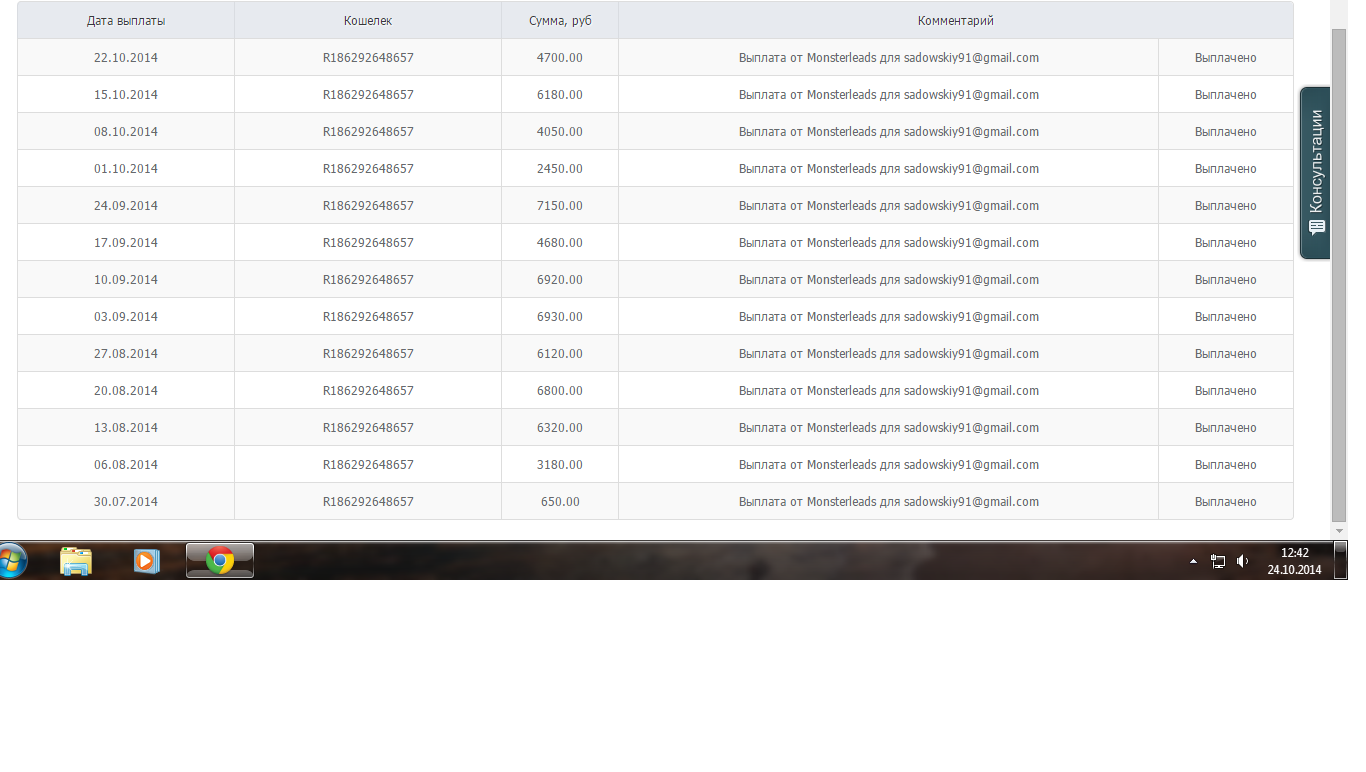The width and height of the screenshot is (1366, 772).
Task: Click Выплачено status in the 20.08.2014 row
Action: (x=1226, y=391)
